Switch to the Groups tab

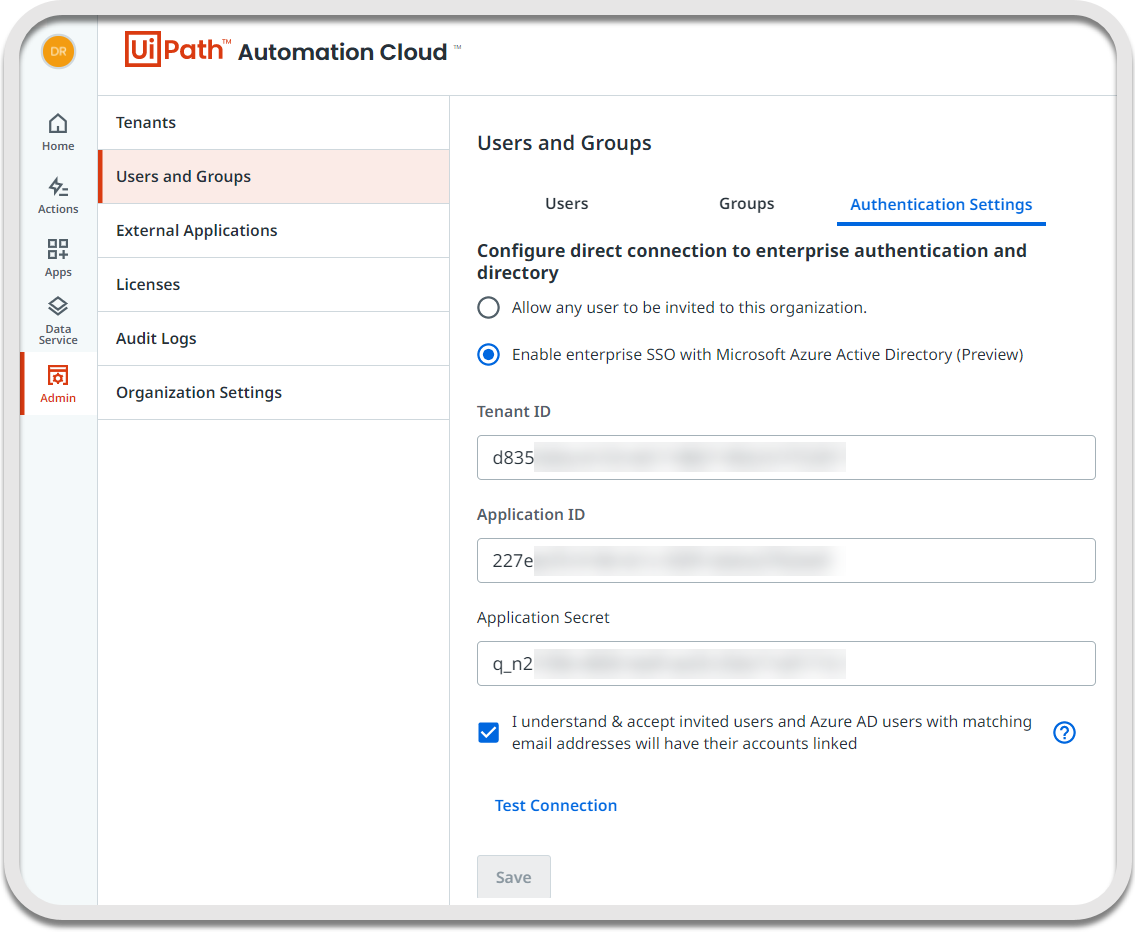pyautogui.click(x=746, y=204)
